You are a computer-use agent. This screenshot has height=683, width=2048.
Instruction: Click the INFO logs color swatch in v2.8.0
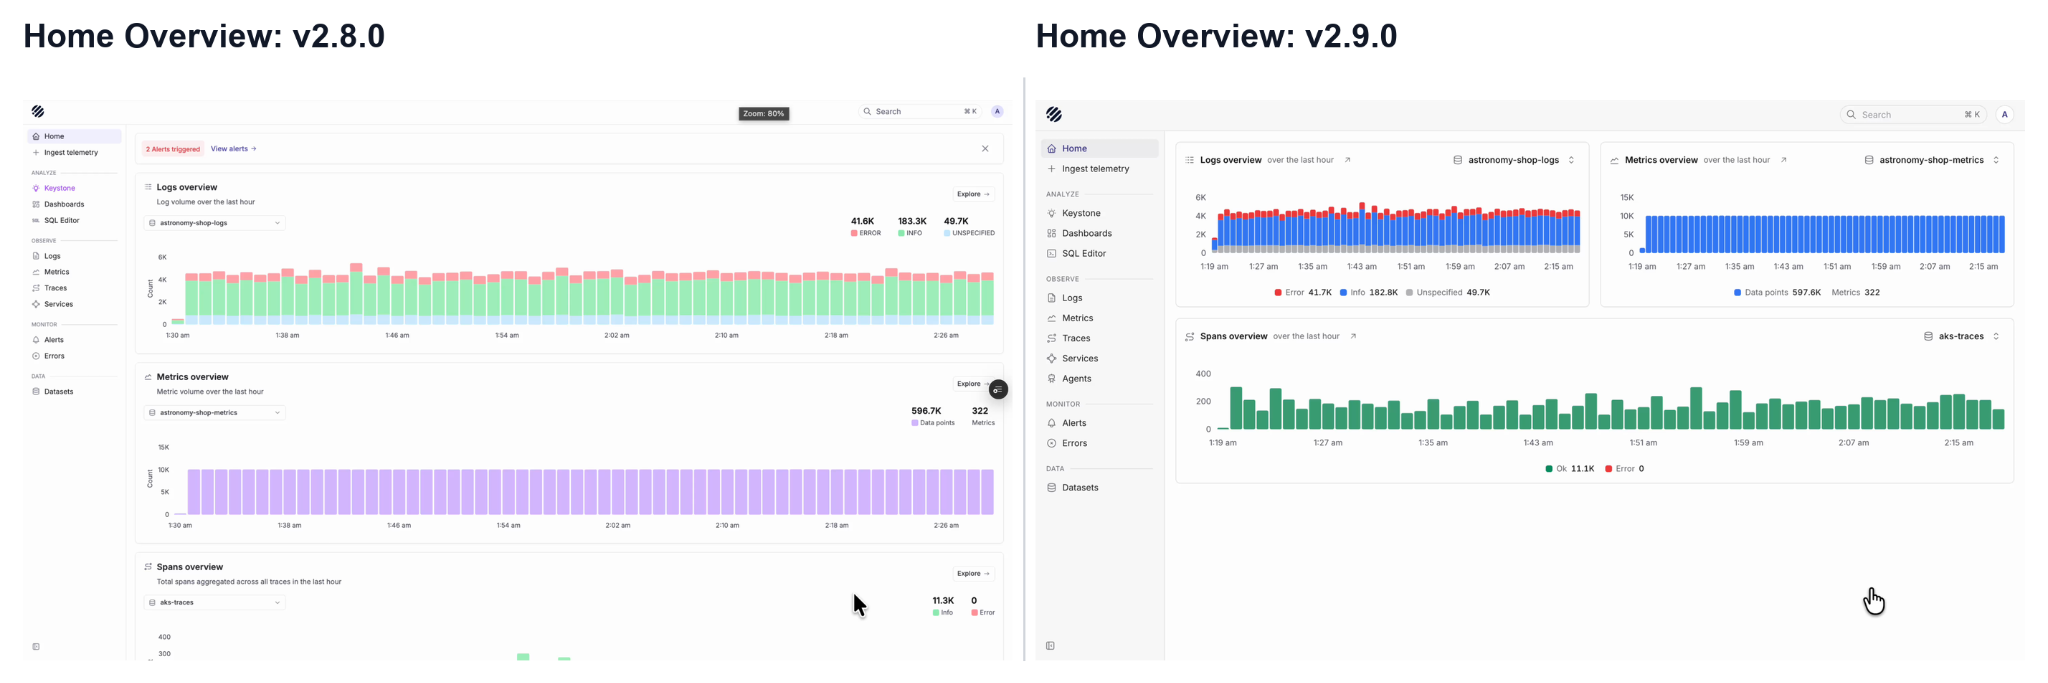(x=901, y=233)
